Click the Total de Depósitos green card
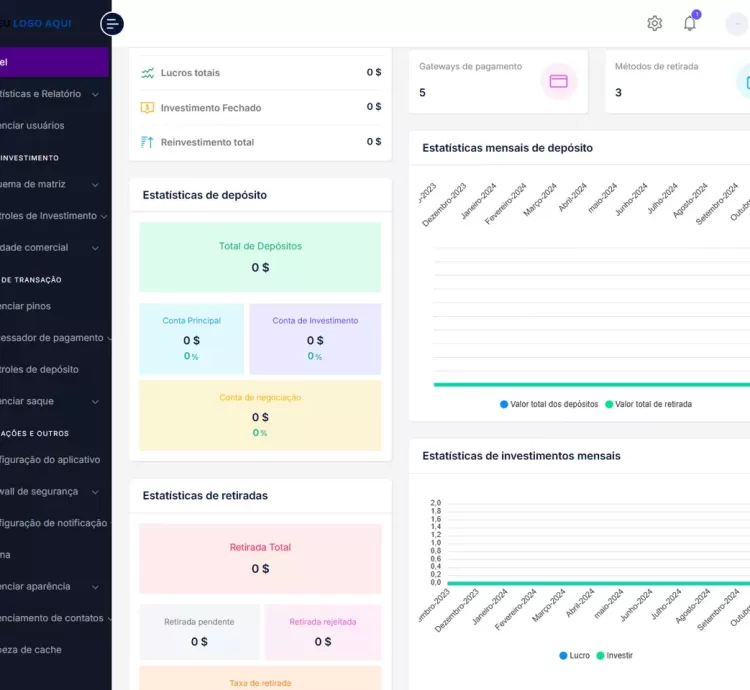The height and width of the screenshot is (690, 750). (260, 257)
